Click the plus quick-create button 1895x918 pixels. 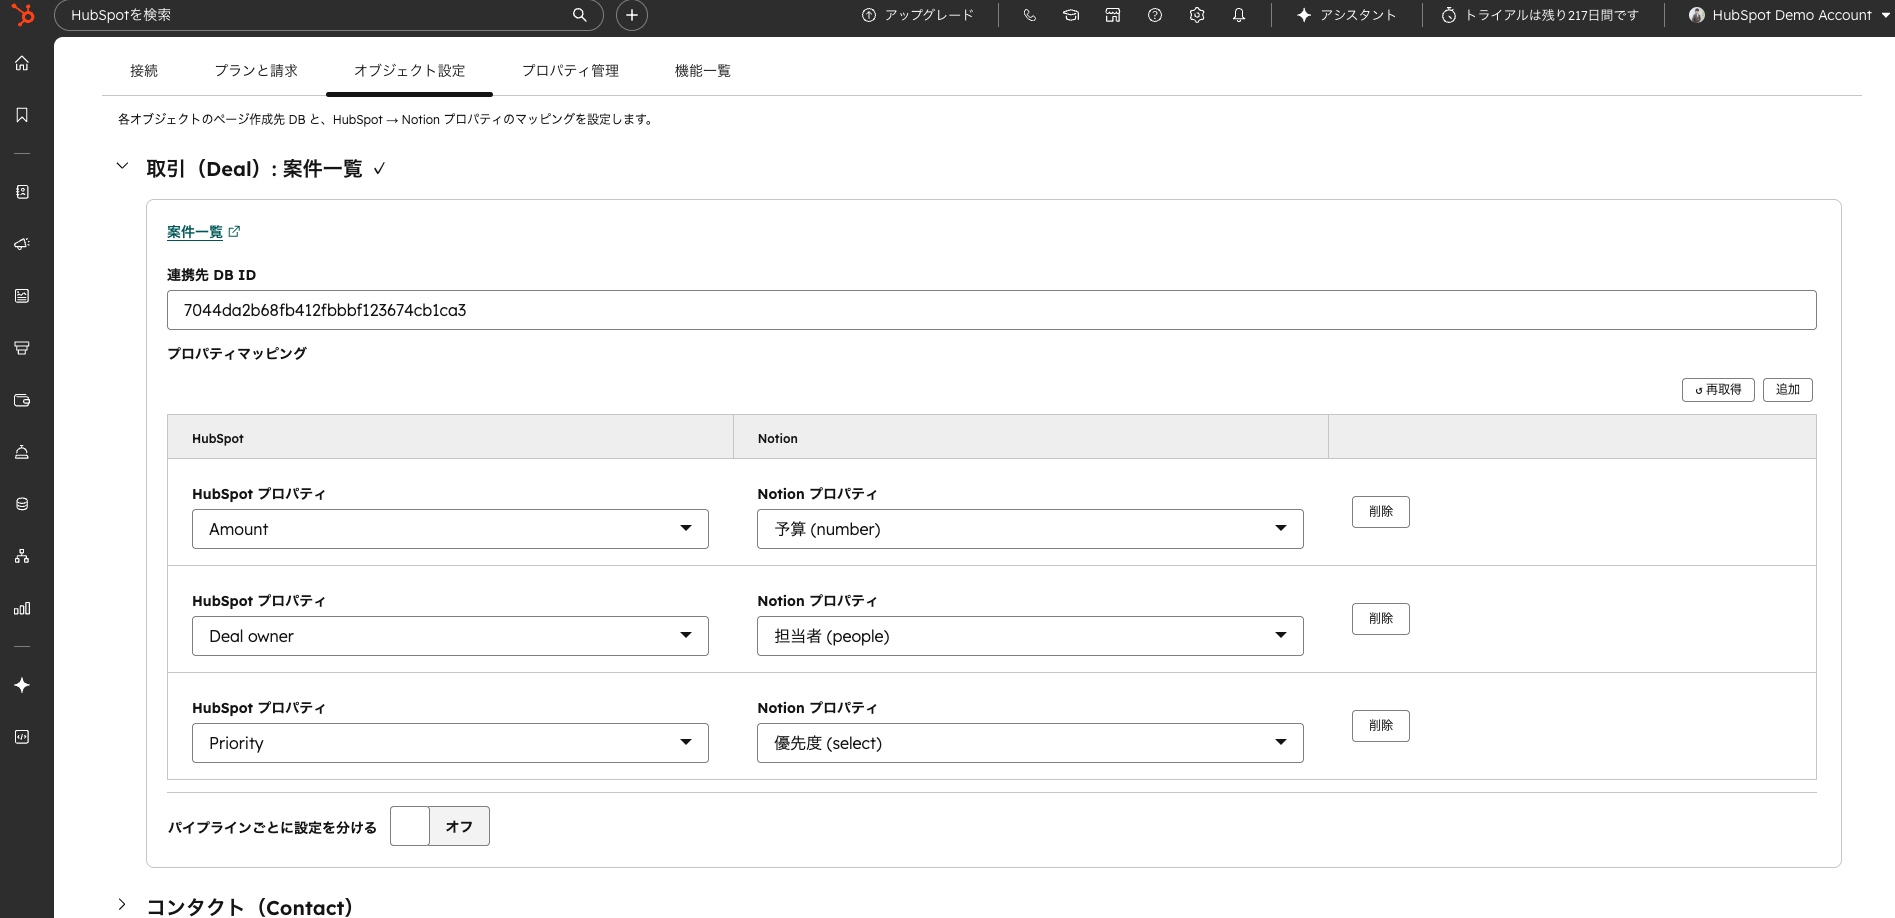tap(632, 15)
